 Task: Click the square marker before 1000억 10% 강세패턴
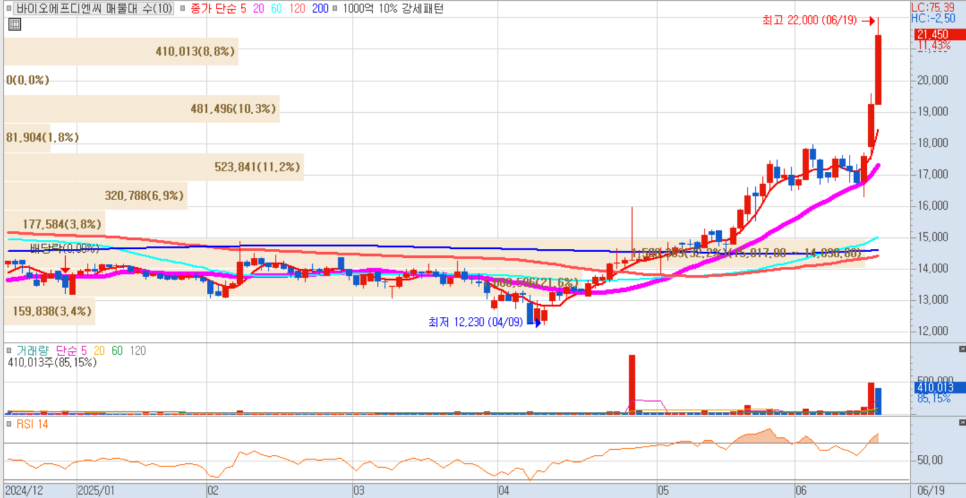[x=335, y=9]
